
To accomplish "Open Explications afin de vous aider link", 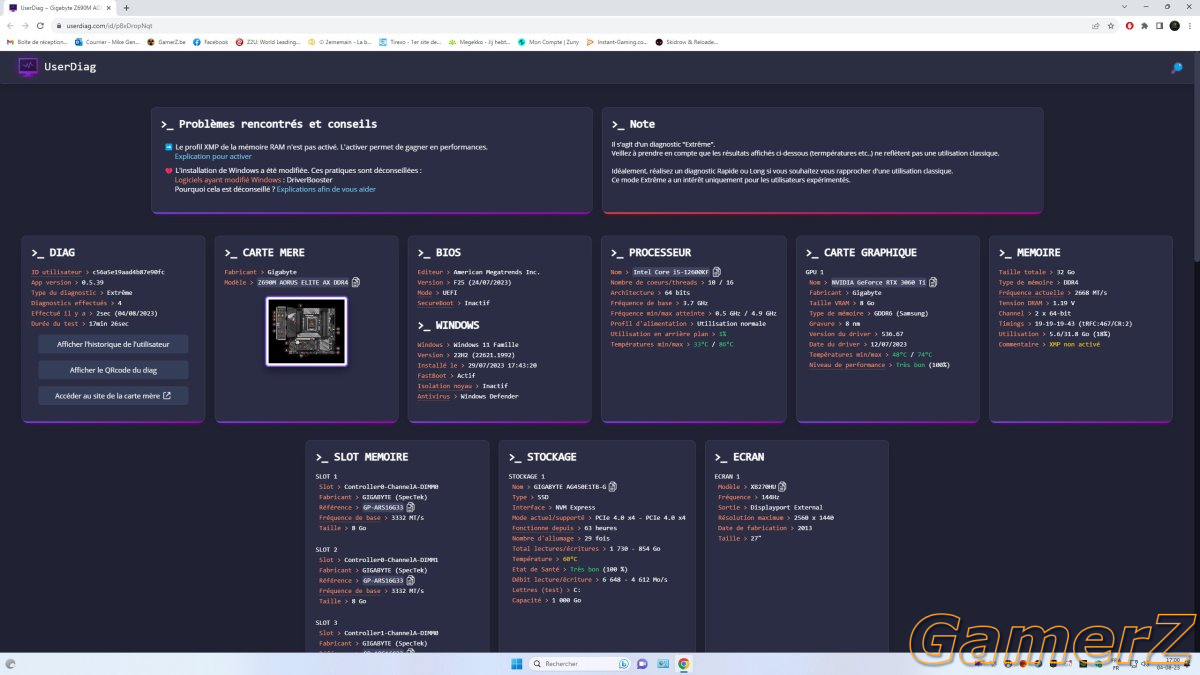I will coord(326,189).
